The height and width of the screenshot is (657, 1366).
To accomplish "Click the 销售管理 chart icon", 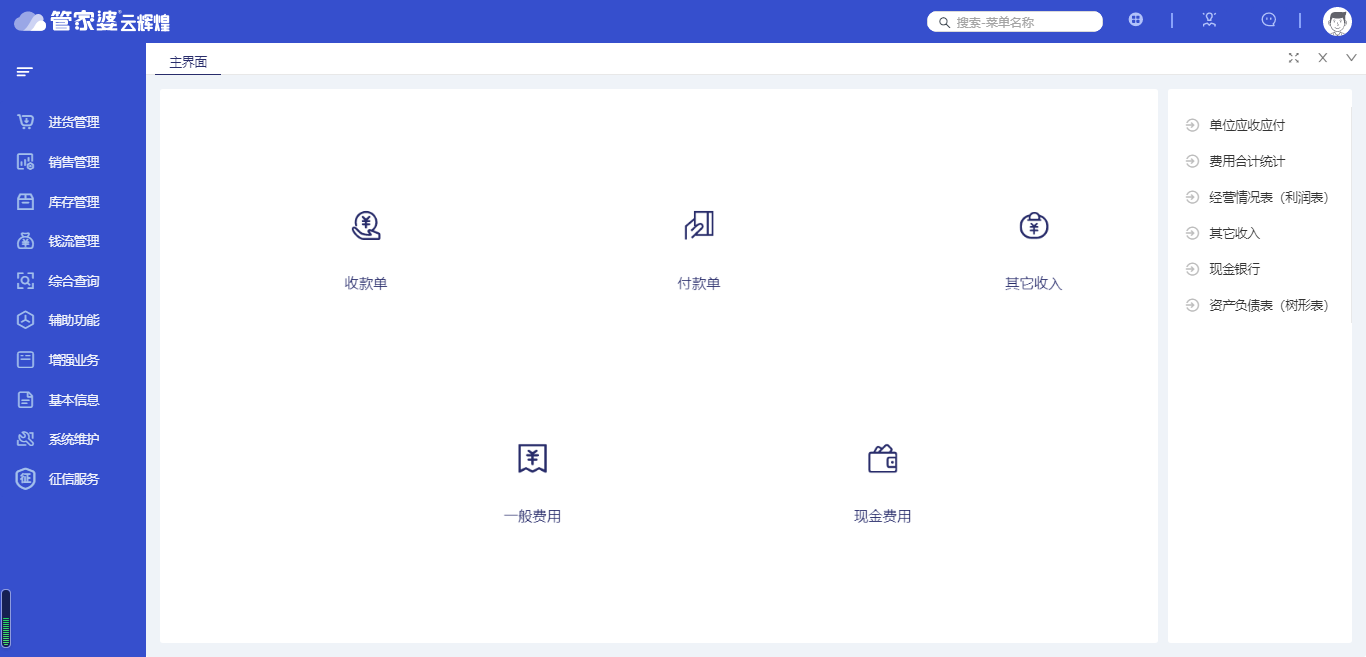I will pos(26,162).
